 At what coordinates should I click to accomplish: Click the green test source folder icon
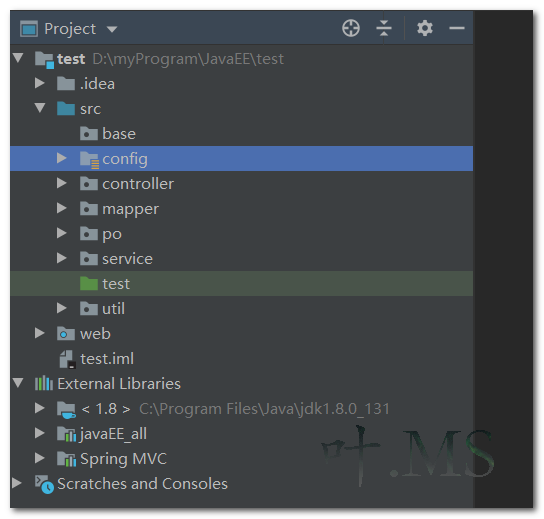[x=89, y=283]
